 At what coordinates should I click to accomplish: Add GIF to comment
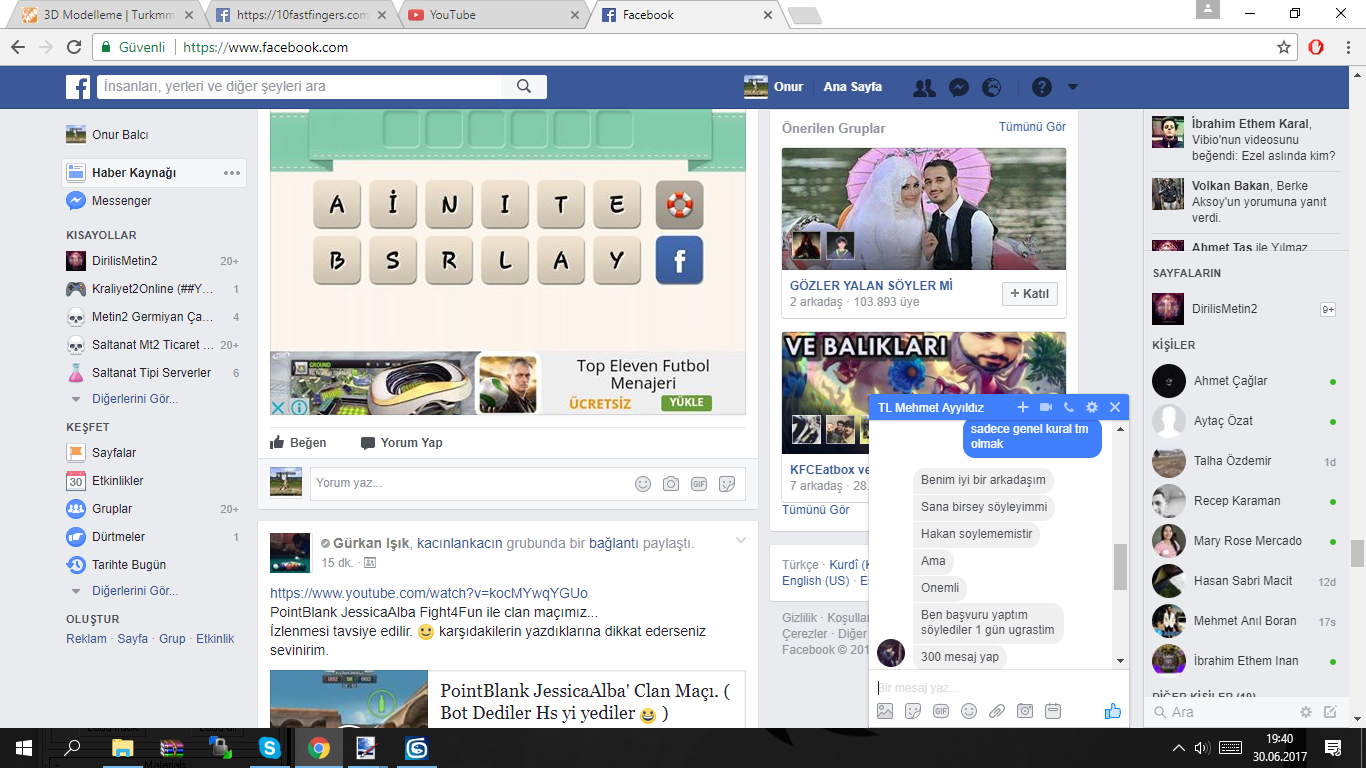pyautogui.click(x=699, y=484)
